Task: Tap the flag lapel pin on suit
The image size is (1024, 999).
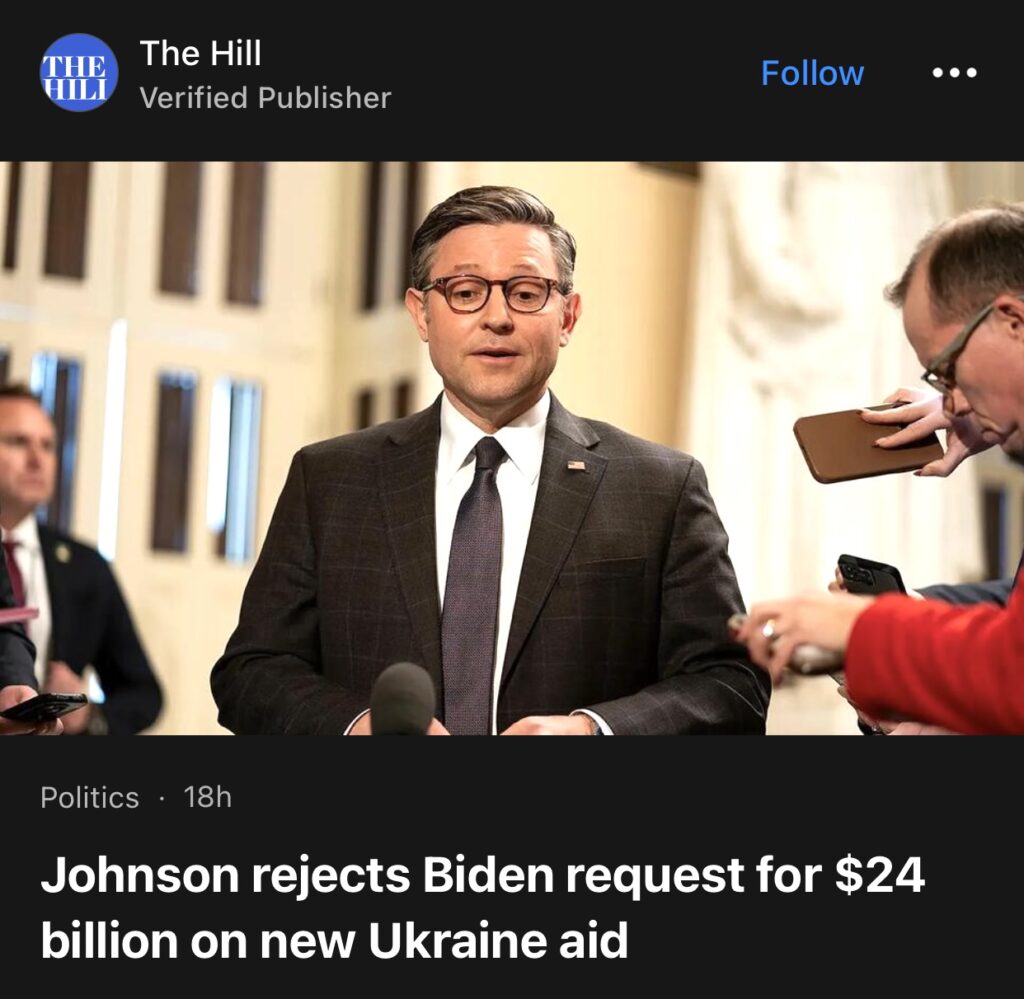Action: [576, 466]
